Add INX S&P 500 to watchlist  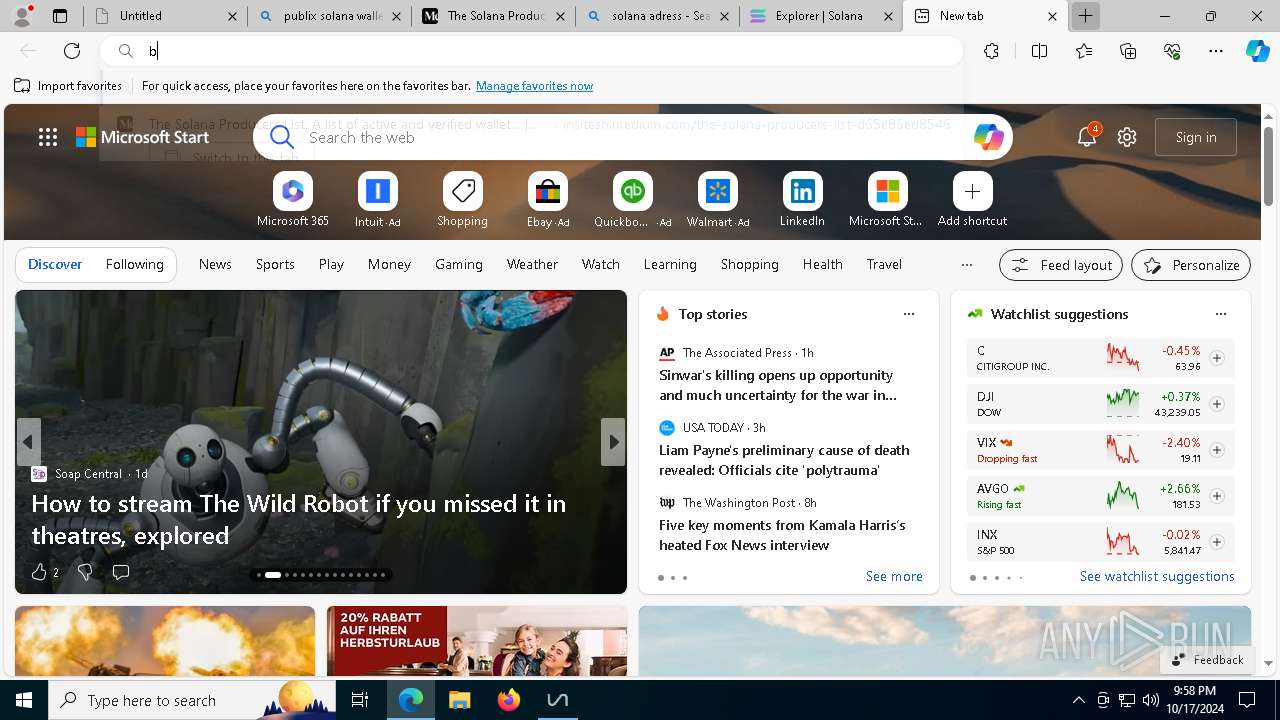[x=1216, y=542]
